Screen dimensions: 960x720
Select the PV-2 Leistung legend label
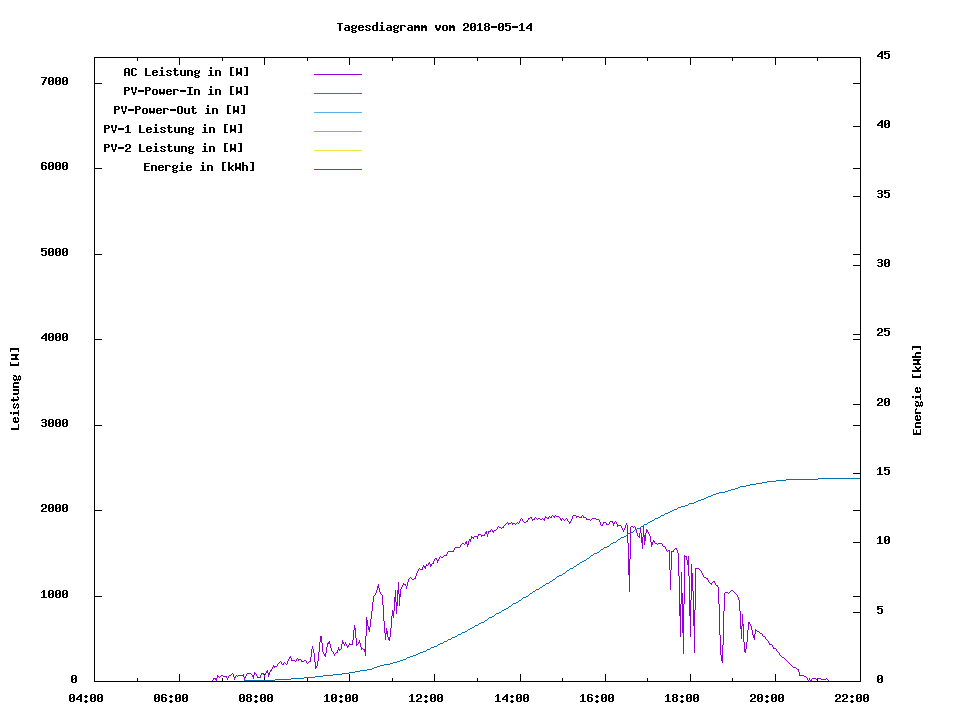click(173, 148)
